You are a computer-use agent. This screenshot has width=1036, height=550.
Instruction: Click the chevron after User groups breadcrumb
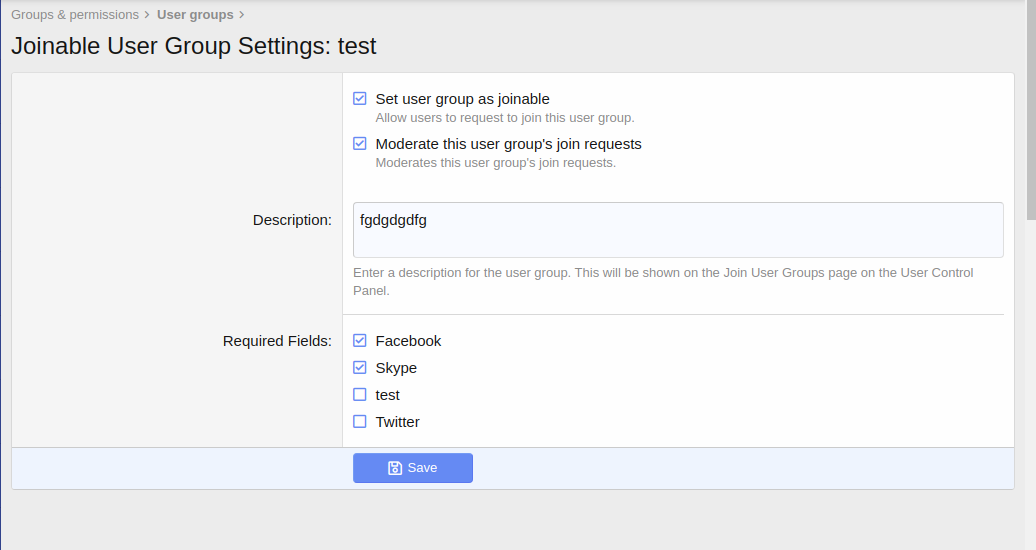[242, 15]
